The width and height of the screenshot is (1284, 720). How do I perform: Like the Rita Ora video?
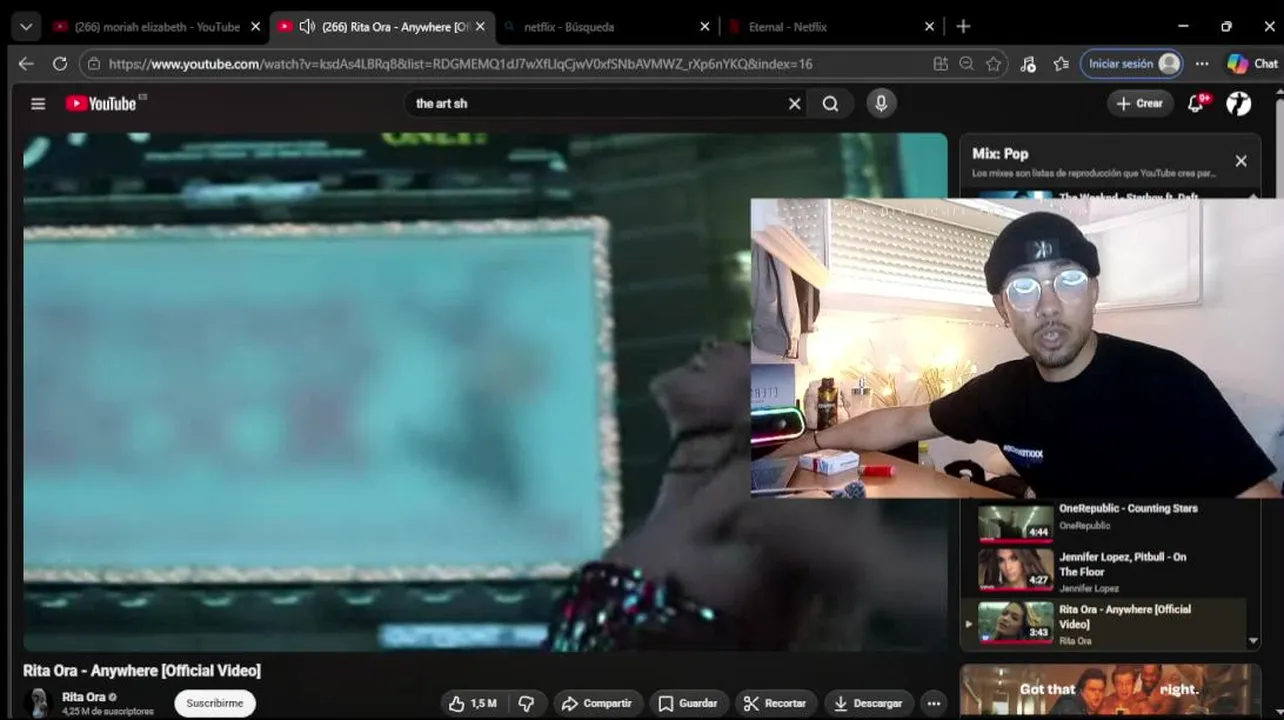473,703
